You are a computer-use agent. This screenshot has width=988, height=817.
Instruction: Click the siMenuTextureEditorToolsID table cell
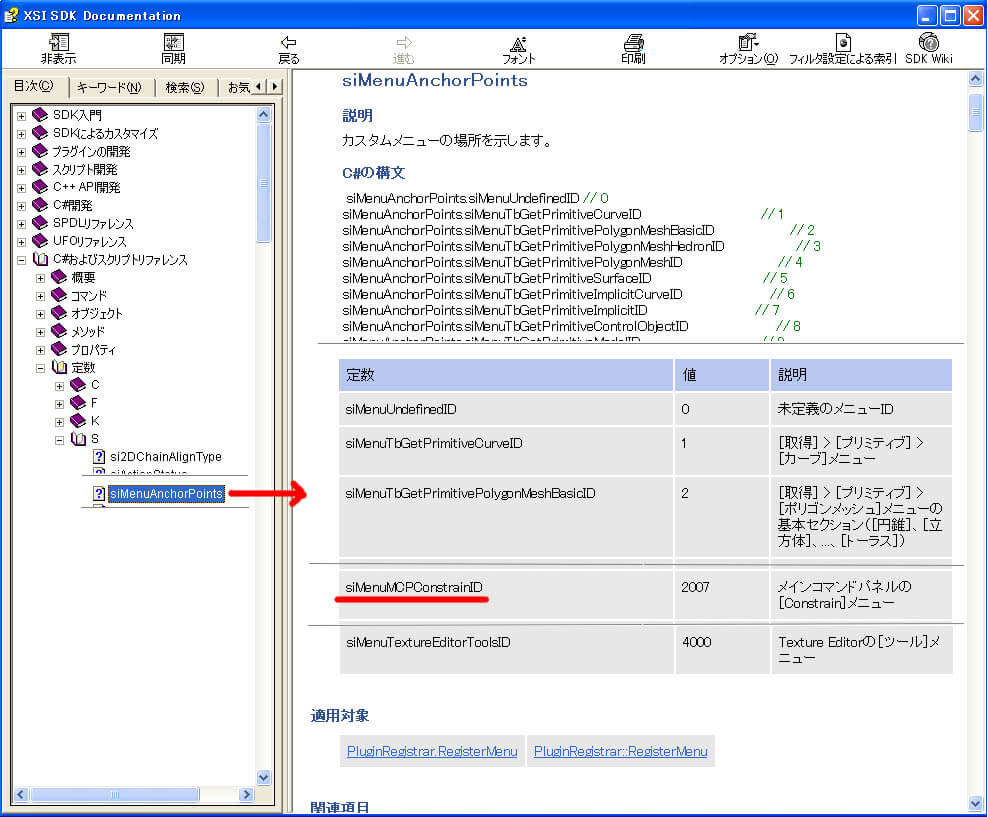[x=506, y=649]
